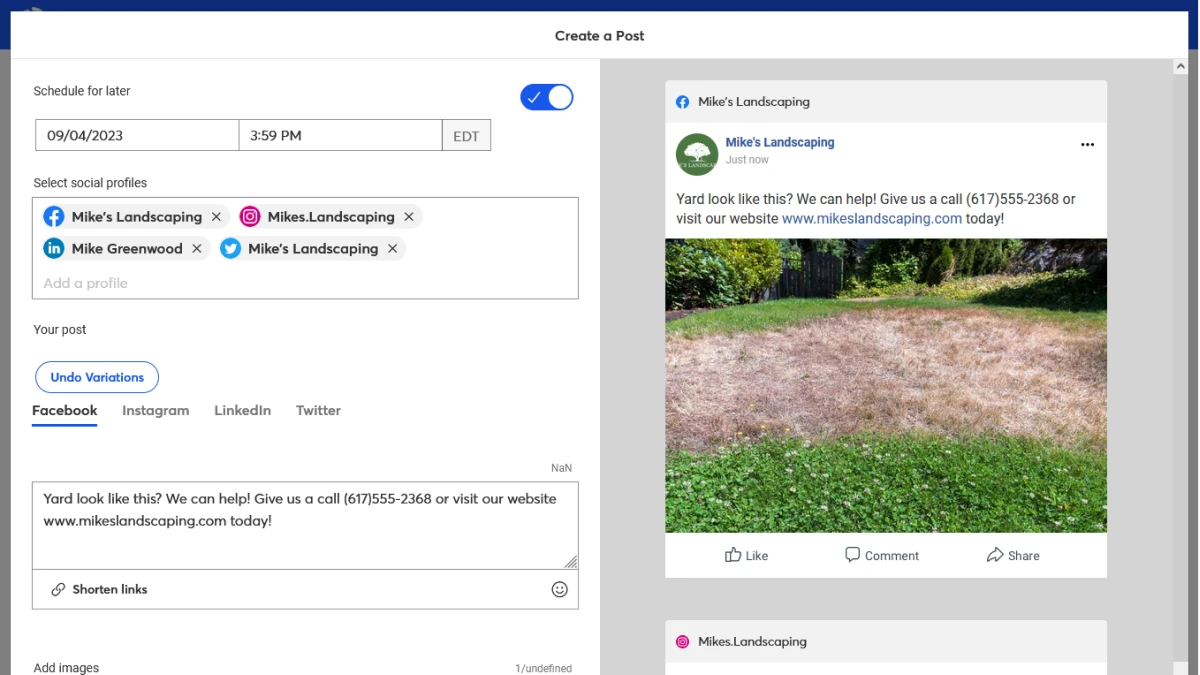Open the 09/04/2023 date picker field
The height and width of the screenshot is (675, 1200).
137,135
